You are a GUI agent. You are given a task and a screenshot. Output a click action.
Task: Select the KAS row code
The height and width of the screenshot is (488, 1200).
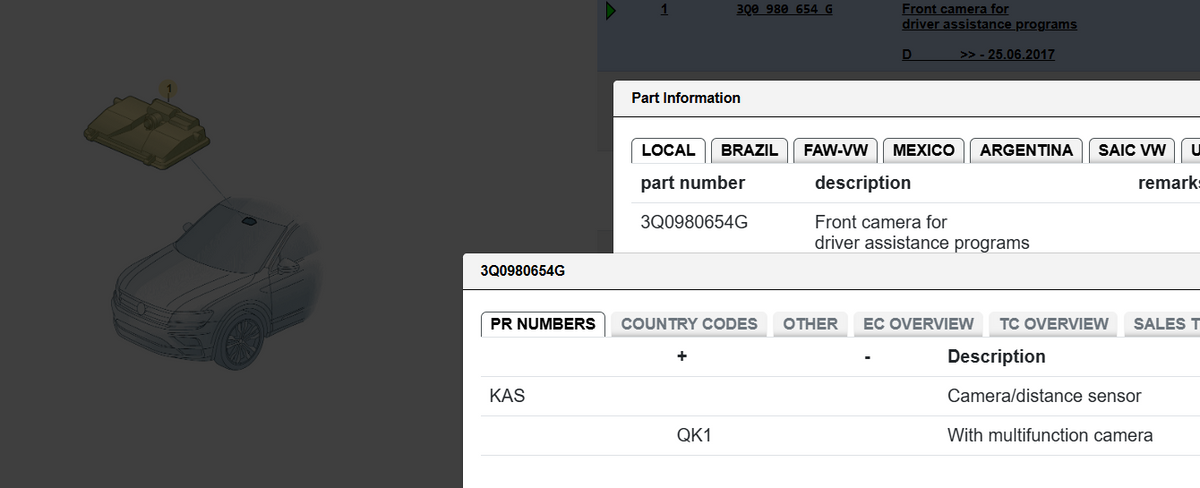point(507,396)
